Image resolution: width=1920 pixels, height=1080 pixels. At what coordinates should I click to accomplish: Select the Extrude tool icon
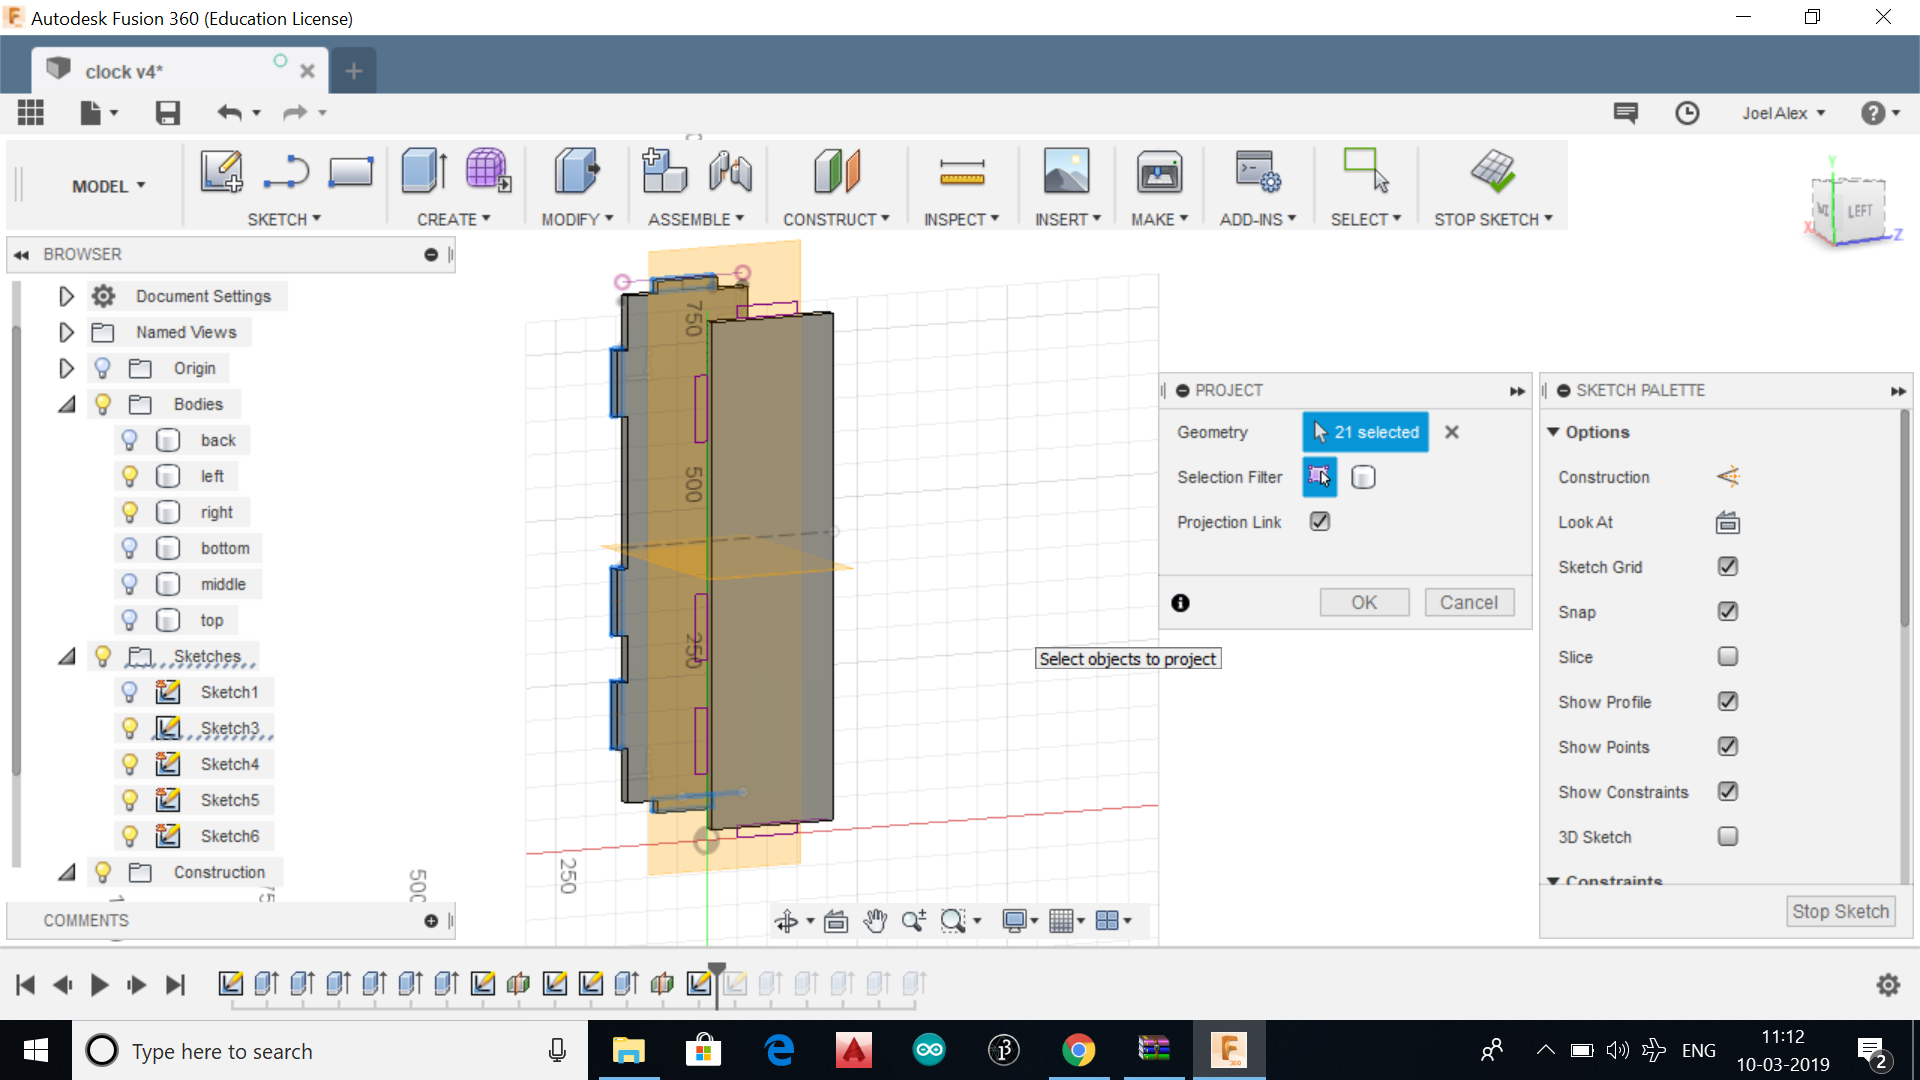pos(424,172)
